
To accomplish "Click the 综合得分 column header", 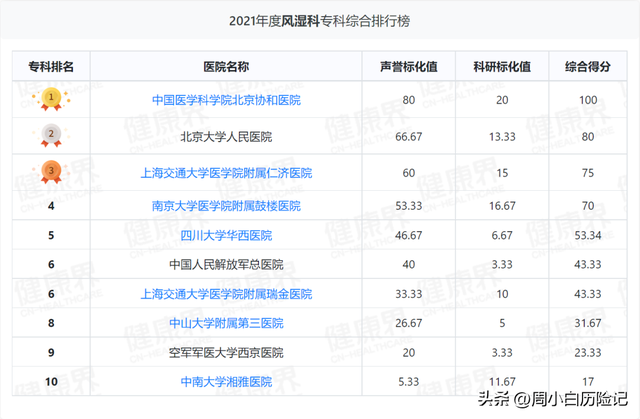I will tap(588, 67).
